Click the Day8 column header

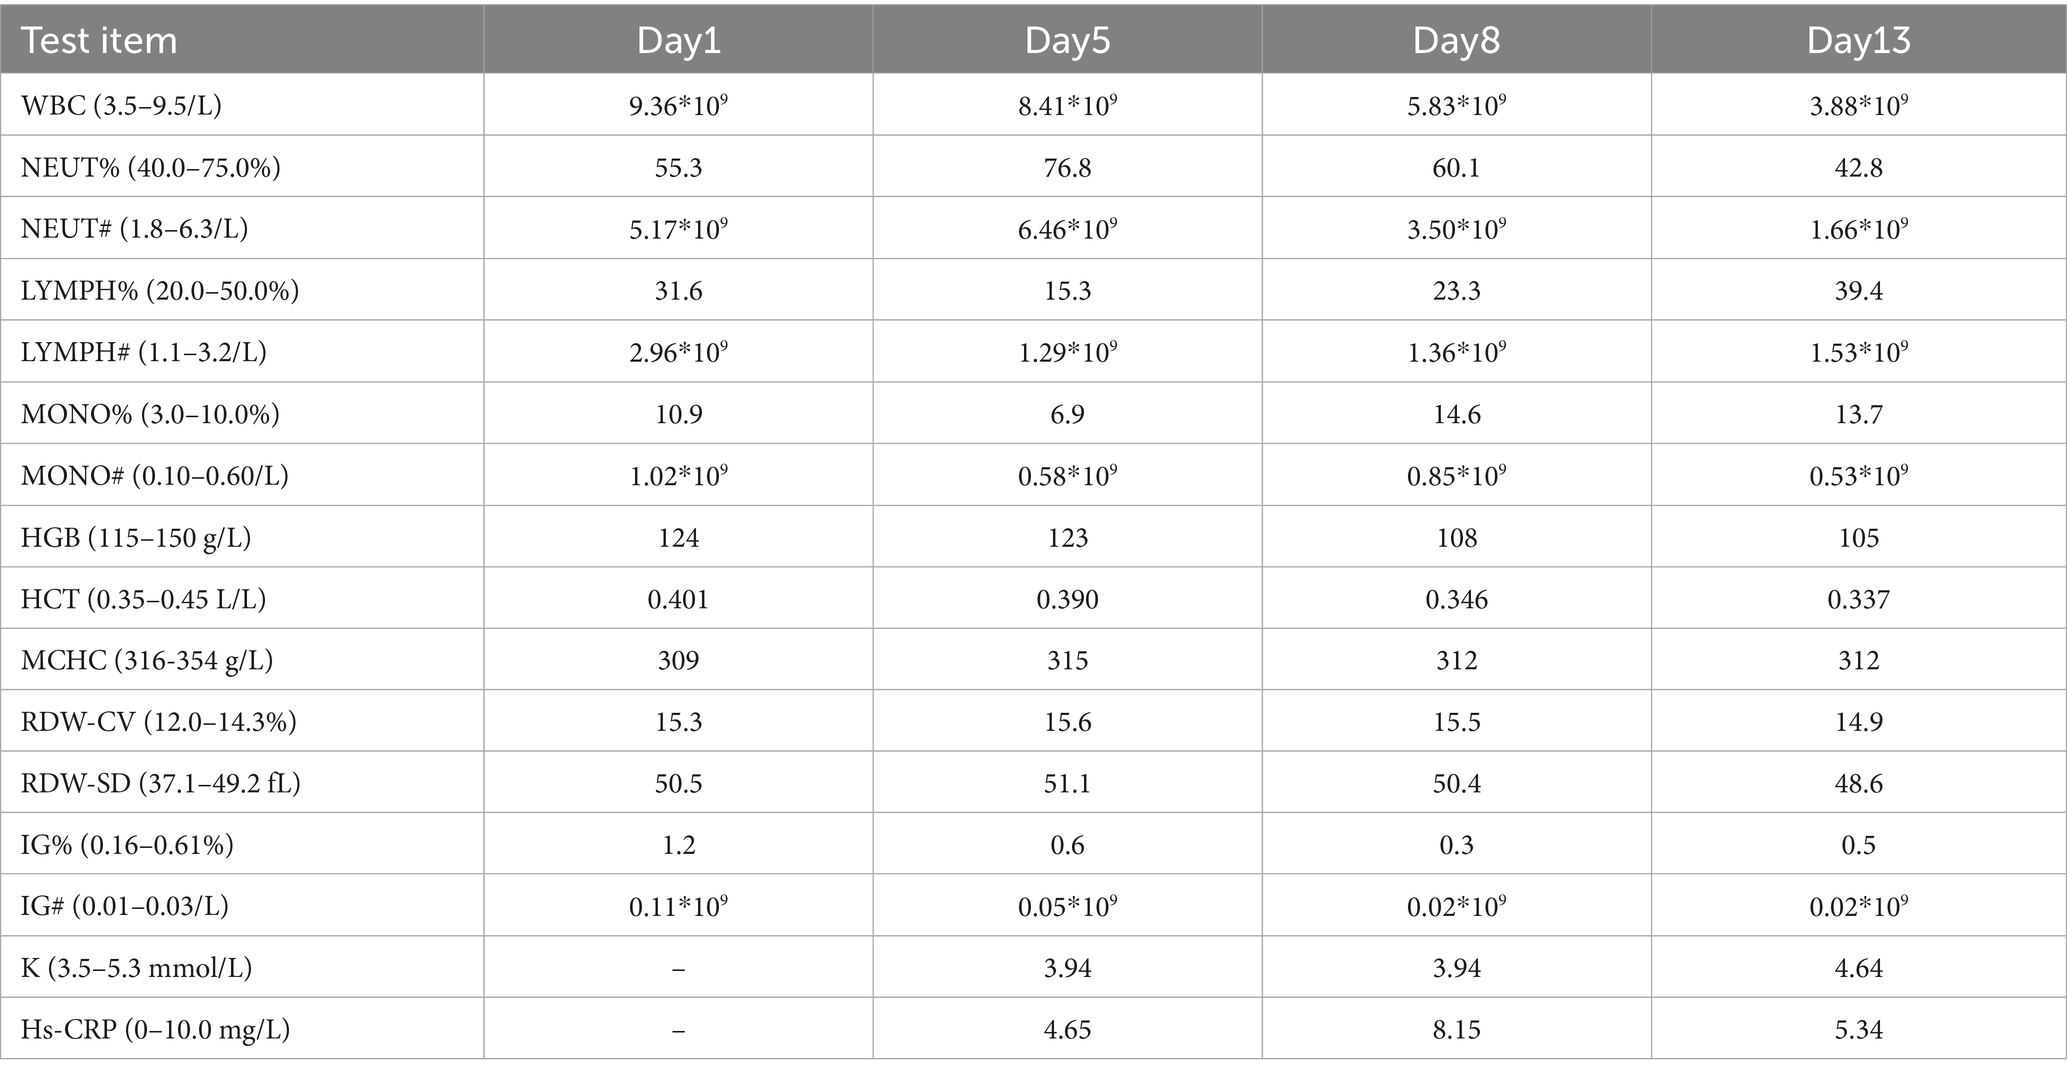pos(1456,41)
